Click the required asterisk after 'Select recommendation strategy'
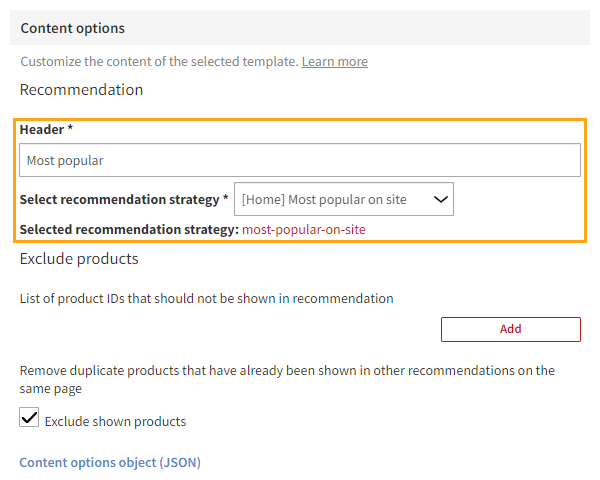The width and height of the screenshot is (600, 480). [225, 199]
